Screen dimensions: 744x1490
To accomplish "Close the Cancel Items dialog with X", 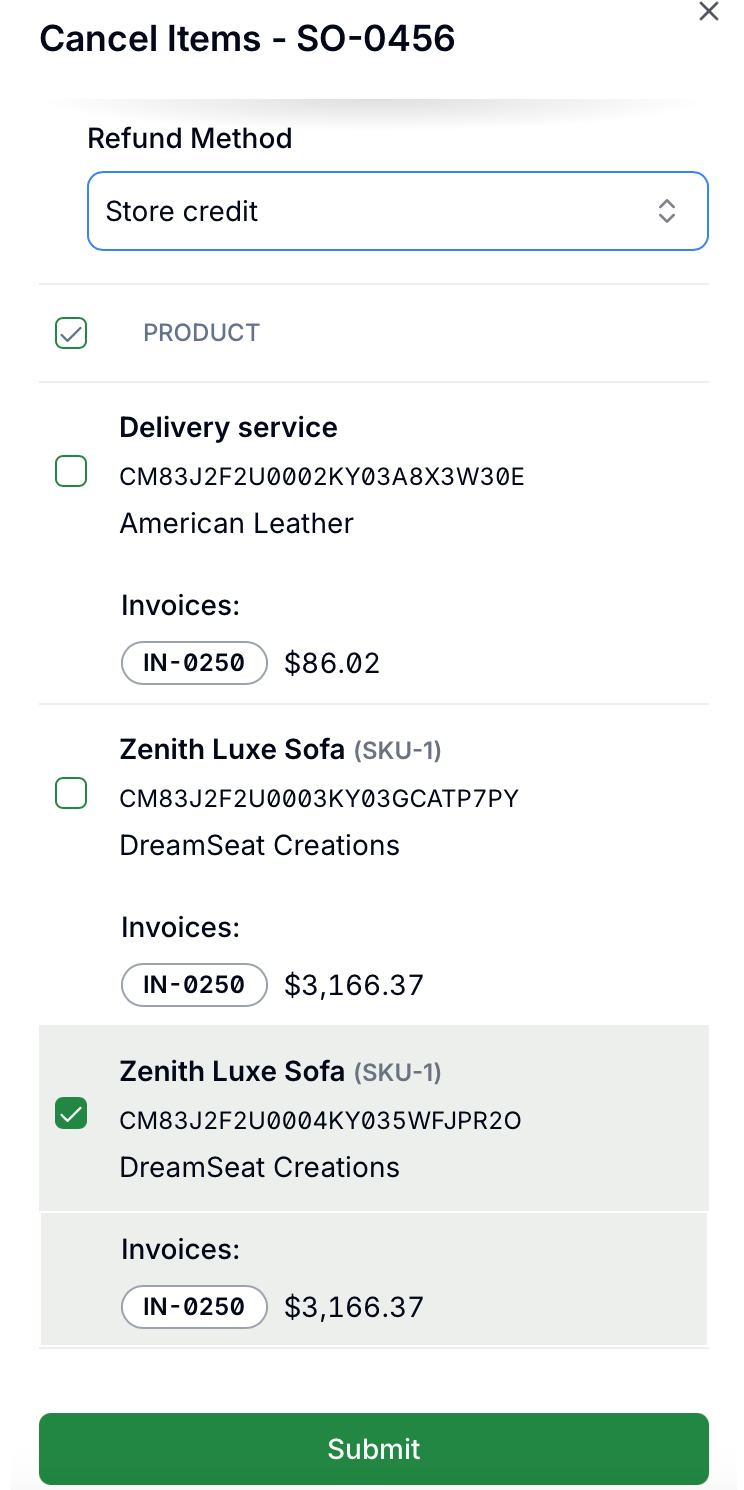I will pyautogui.click(x=708, y=12).
